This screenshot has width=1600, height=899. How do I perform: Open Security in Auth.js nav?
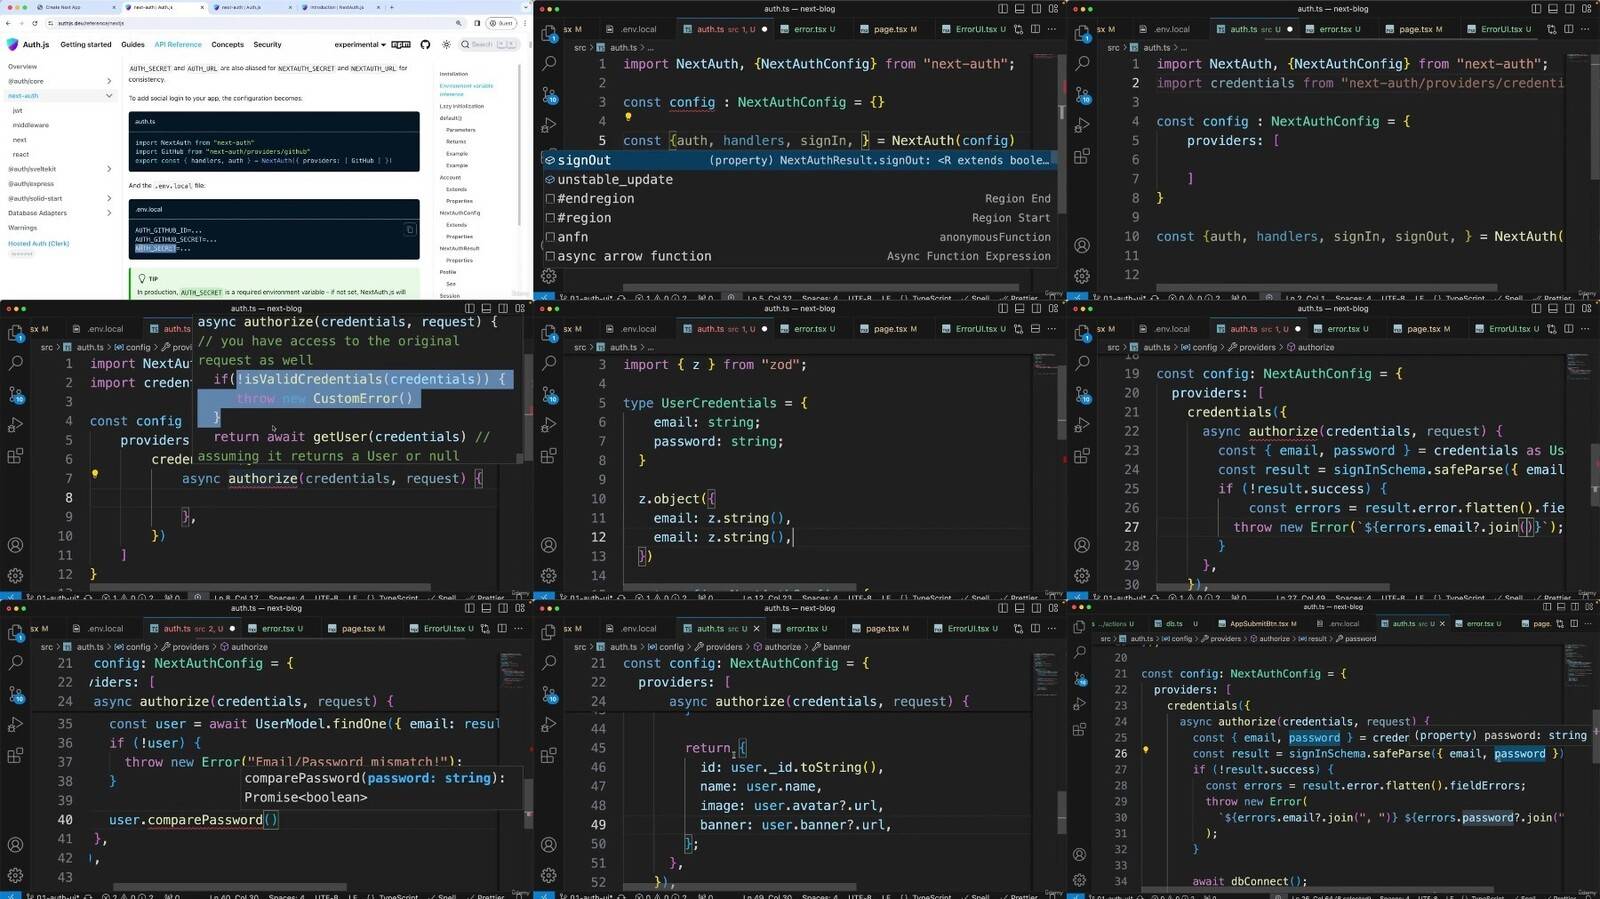click(267, 45)
